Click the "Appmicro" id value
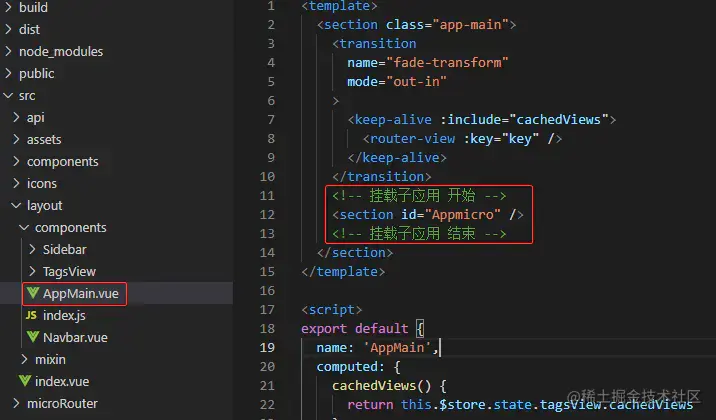Screen dimensions: 716x420 point(463,215)
